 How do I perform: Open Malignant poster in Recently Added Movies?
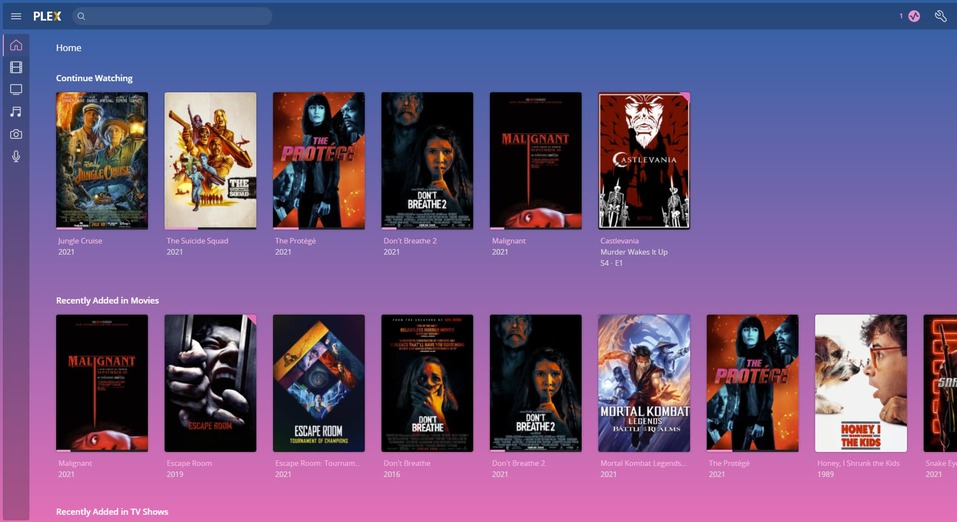(102, 383)
